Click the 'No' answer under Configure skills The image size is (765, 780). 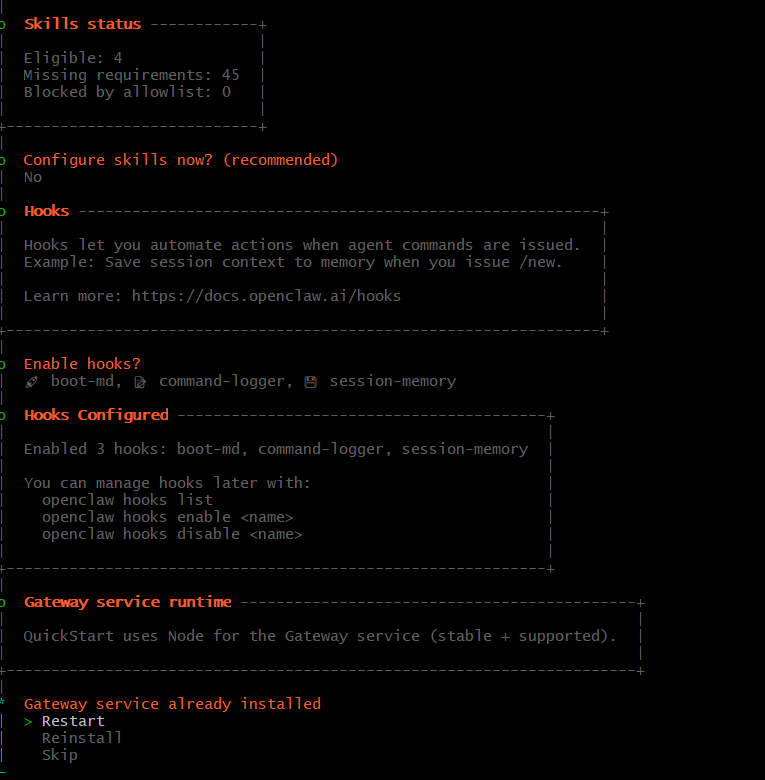coord(33,177)
